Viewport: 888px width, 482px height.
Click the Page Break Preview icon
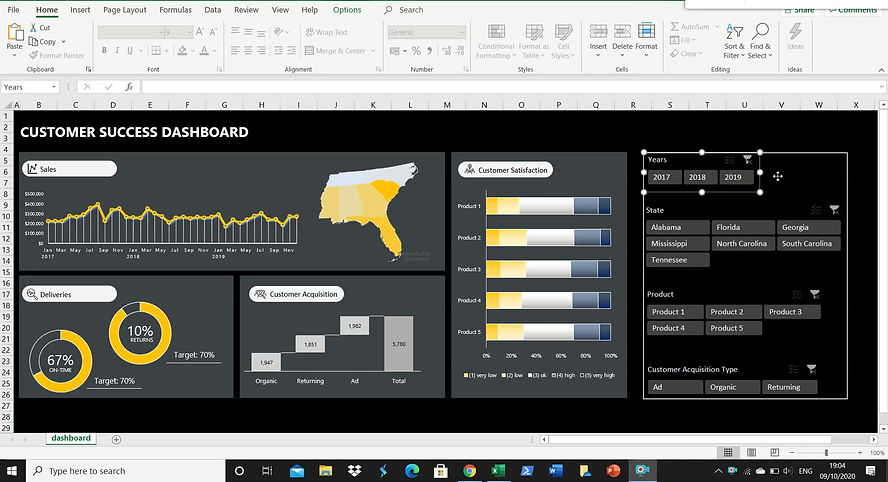[774, 453]
